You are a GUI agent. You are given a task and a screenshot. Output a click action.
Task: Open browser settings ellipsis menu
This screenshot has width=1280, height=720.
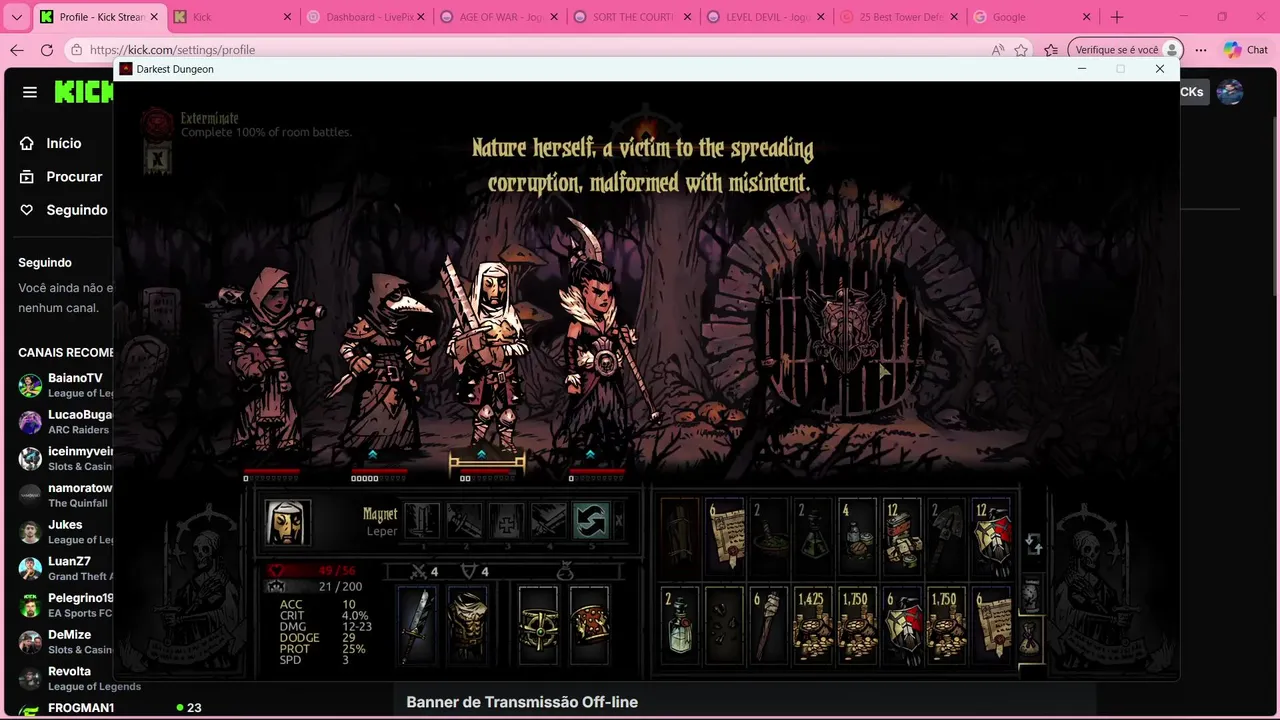click(x=1201, y=50)
